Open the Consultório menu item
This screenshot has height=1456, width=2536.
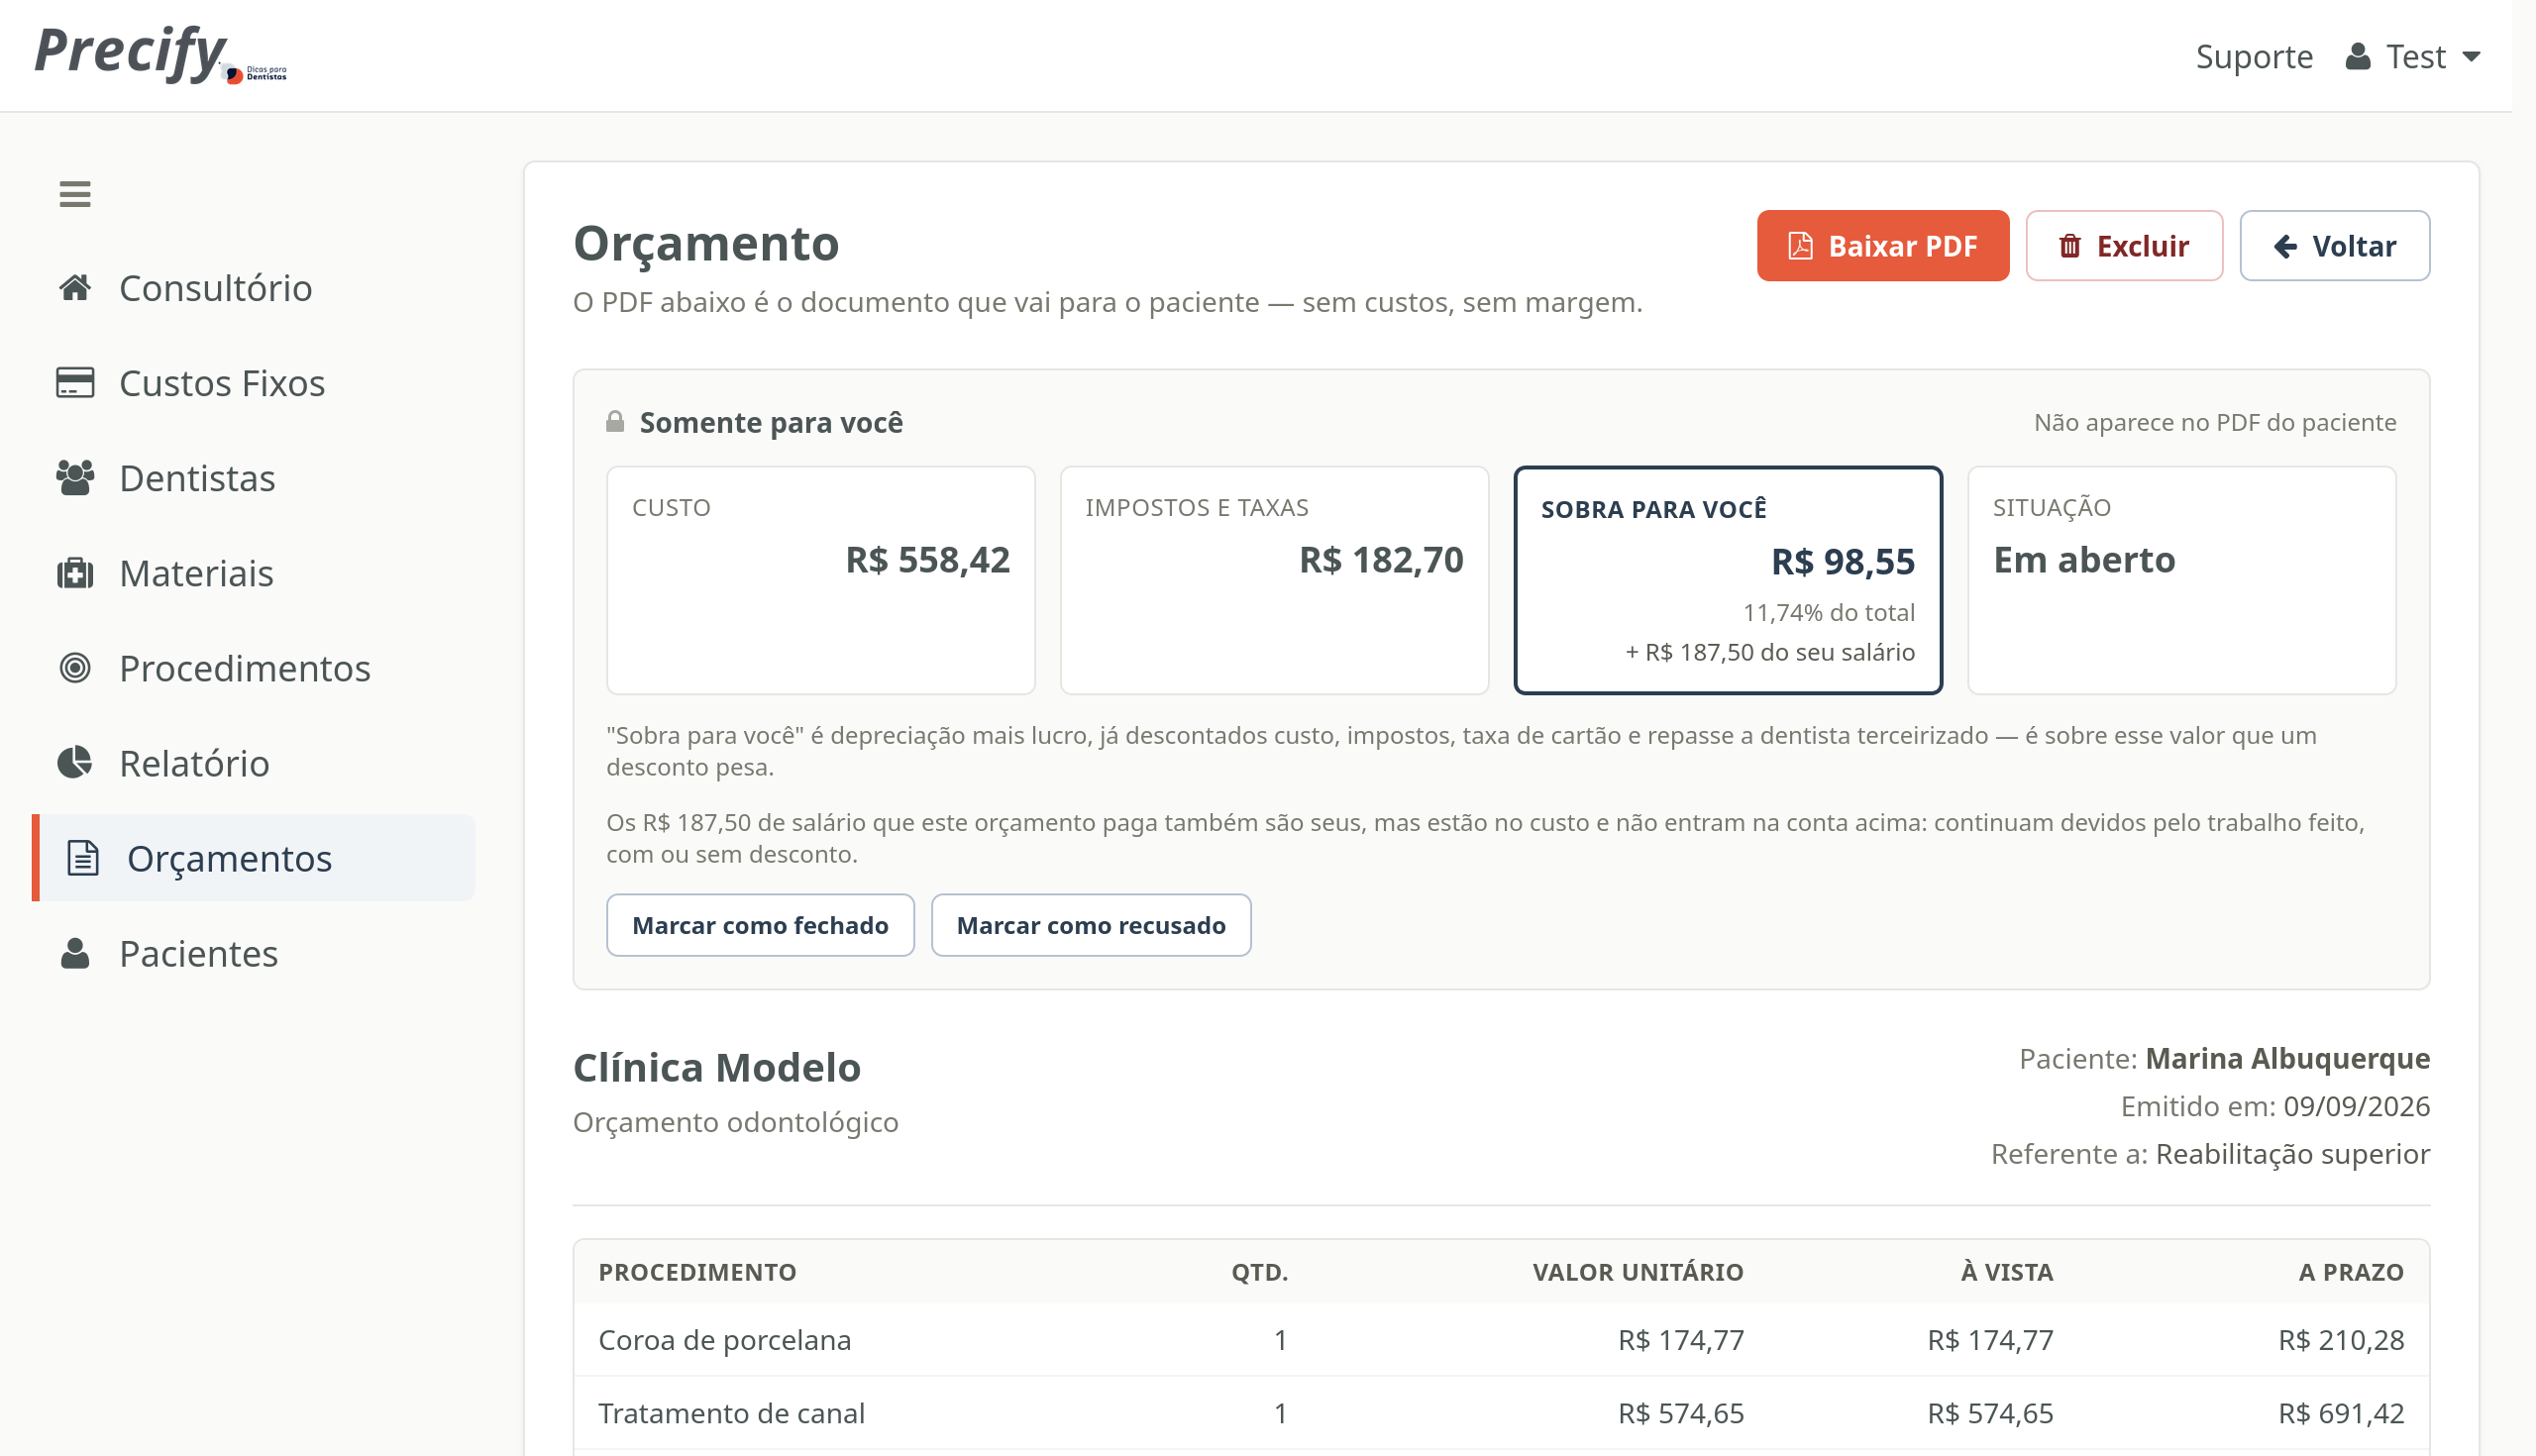click(x=254, y=288)
